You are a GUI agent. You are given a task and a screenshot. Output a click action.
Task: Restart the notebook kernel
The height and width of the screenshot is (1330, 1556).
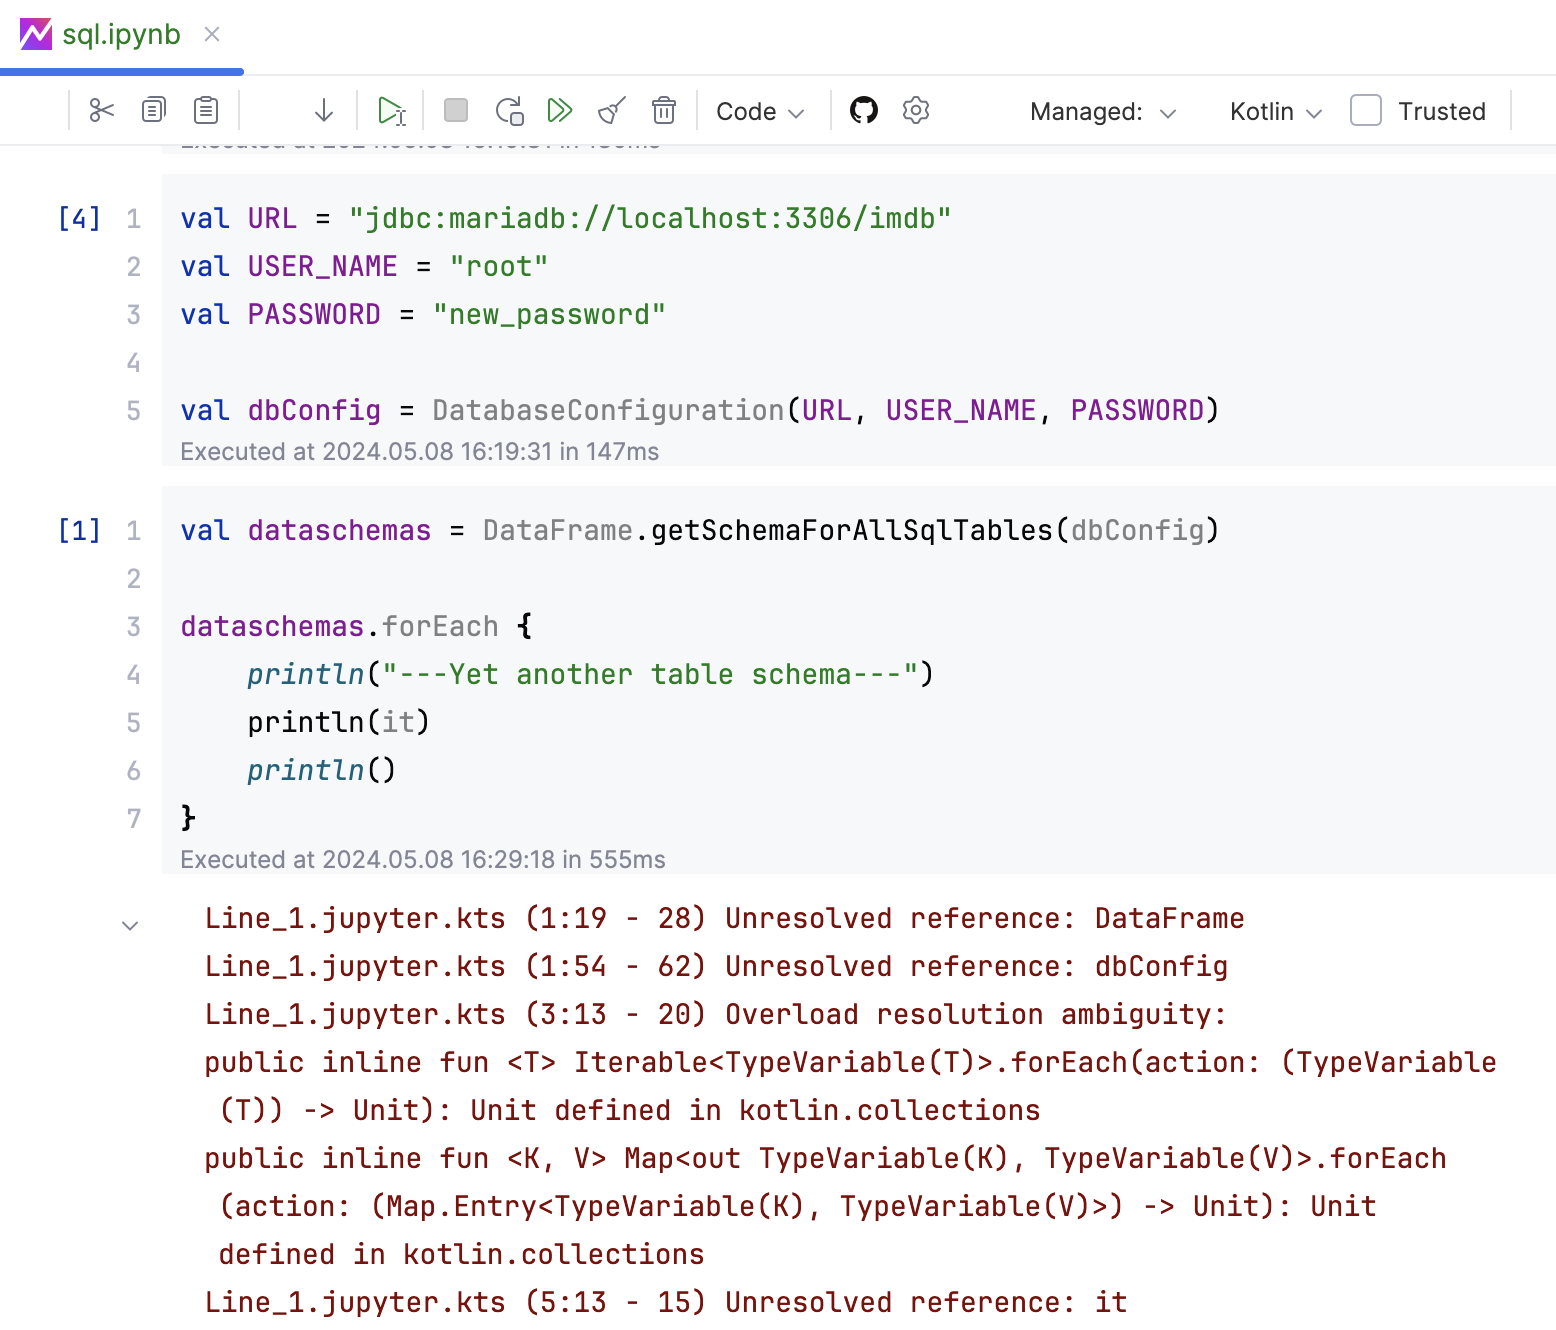coord(509,111)
